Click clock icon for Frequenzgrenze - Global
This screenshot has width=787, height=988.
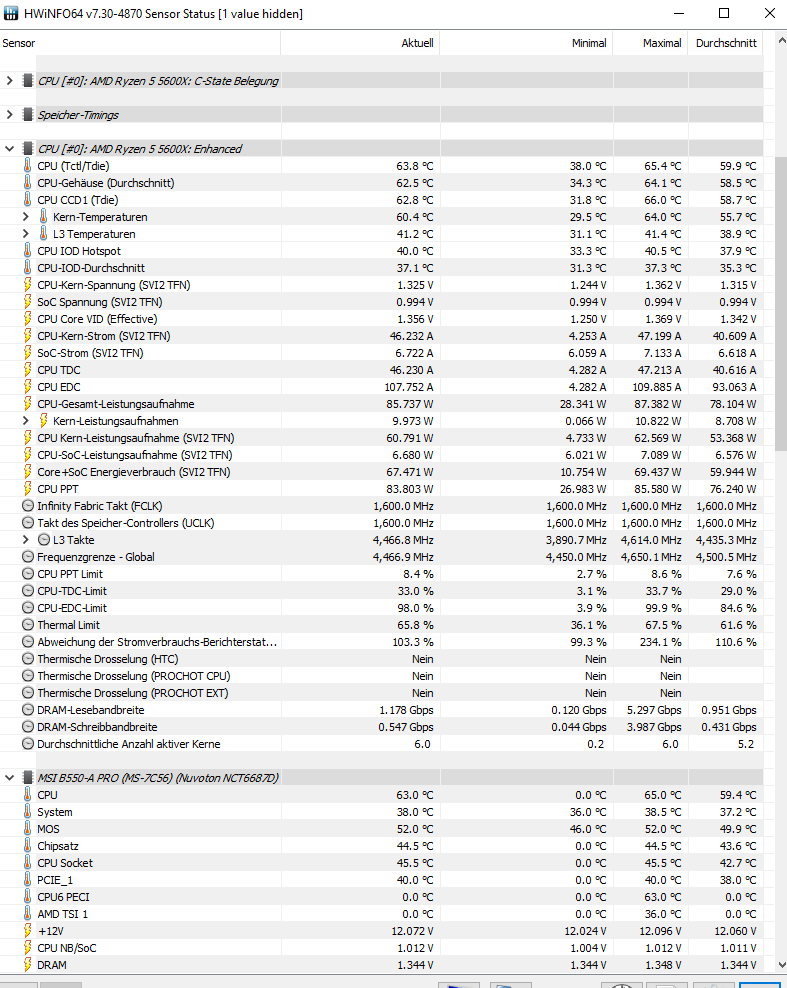28,557
